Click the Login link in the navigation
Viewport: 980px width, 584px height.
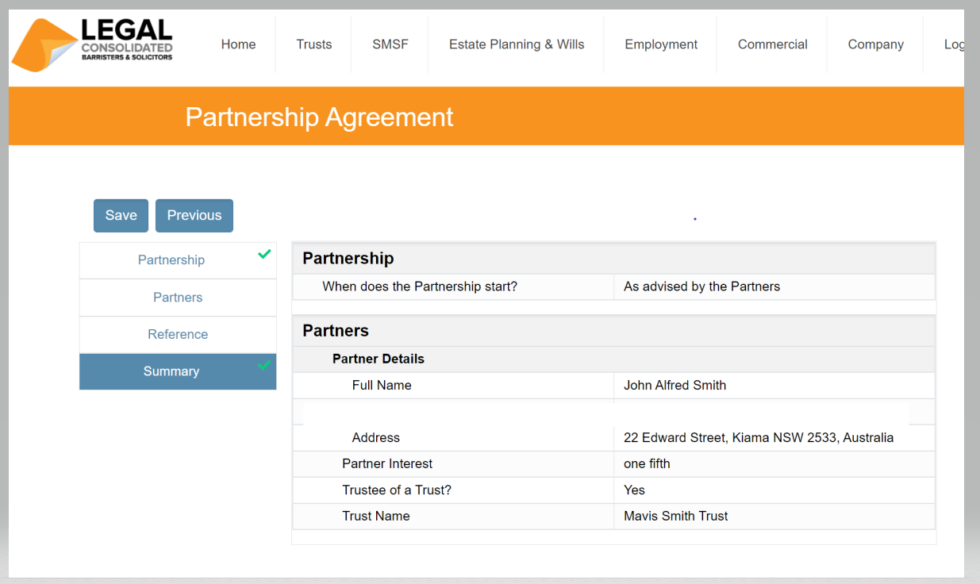click(953, 44)
